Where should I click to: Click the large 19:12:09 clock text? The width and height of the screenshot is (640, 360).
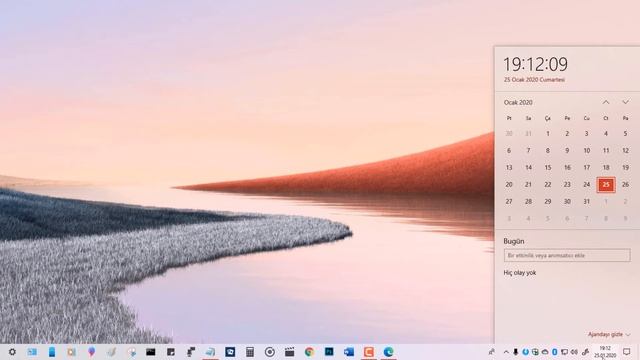536,64
